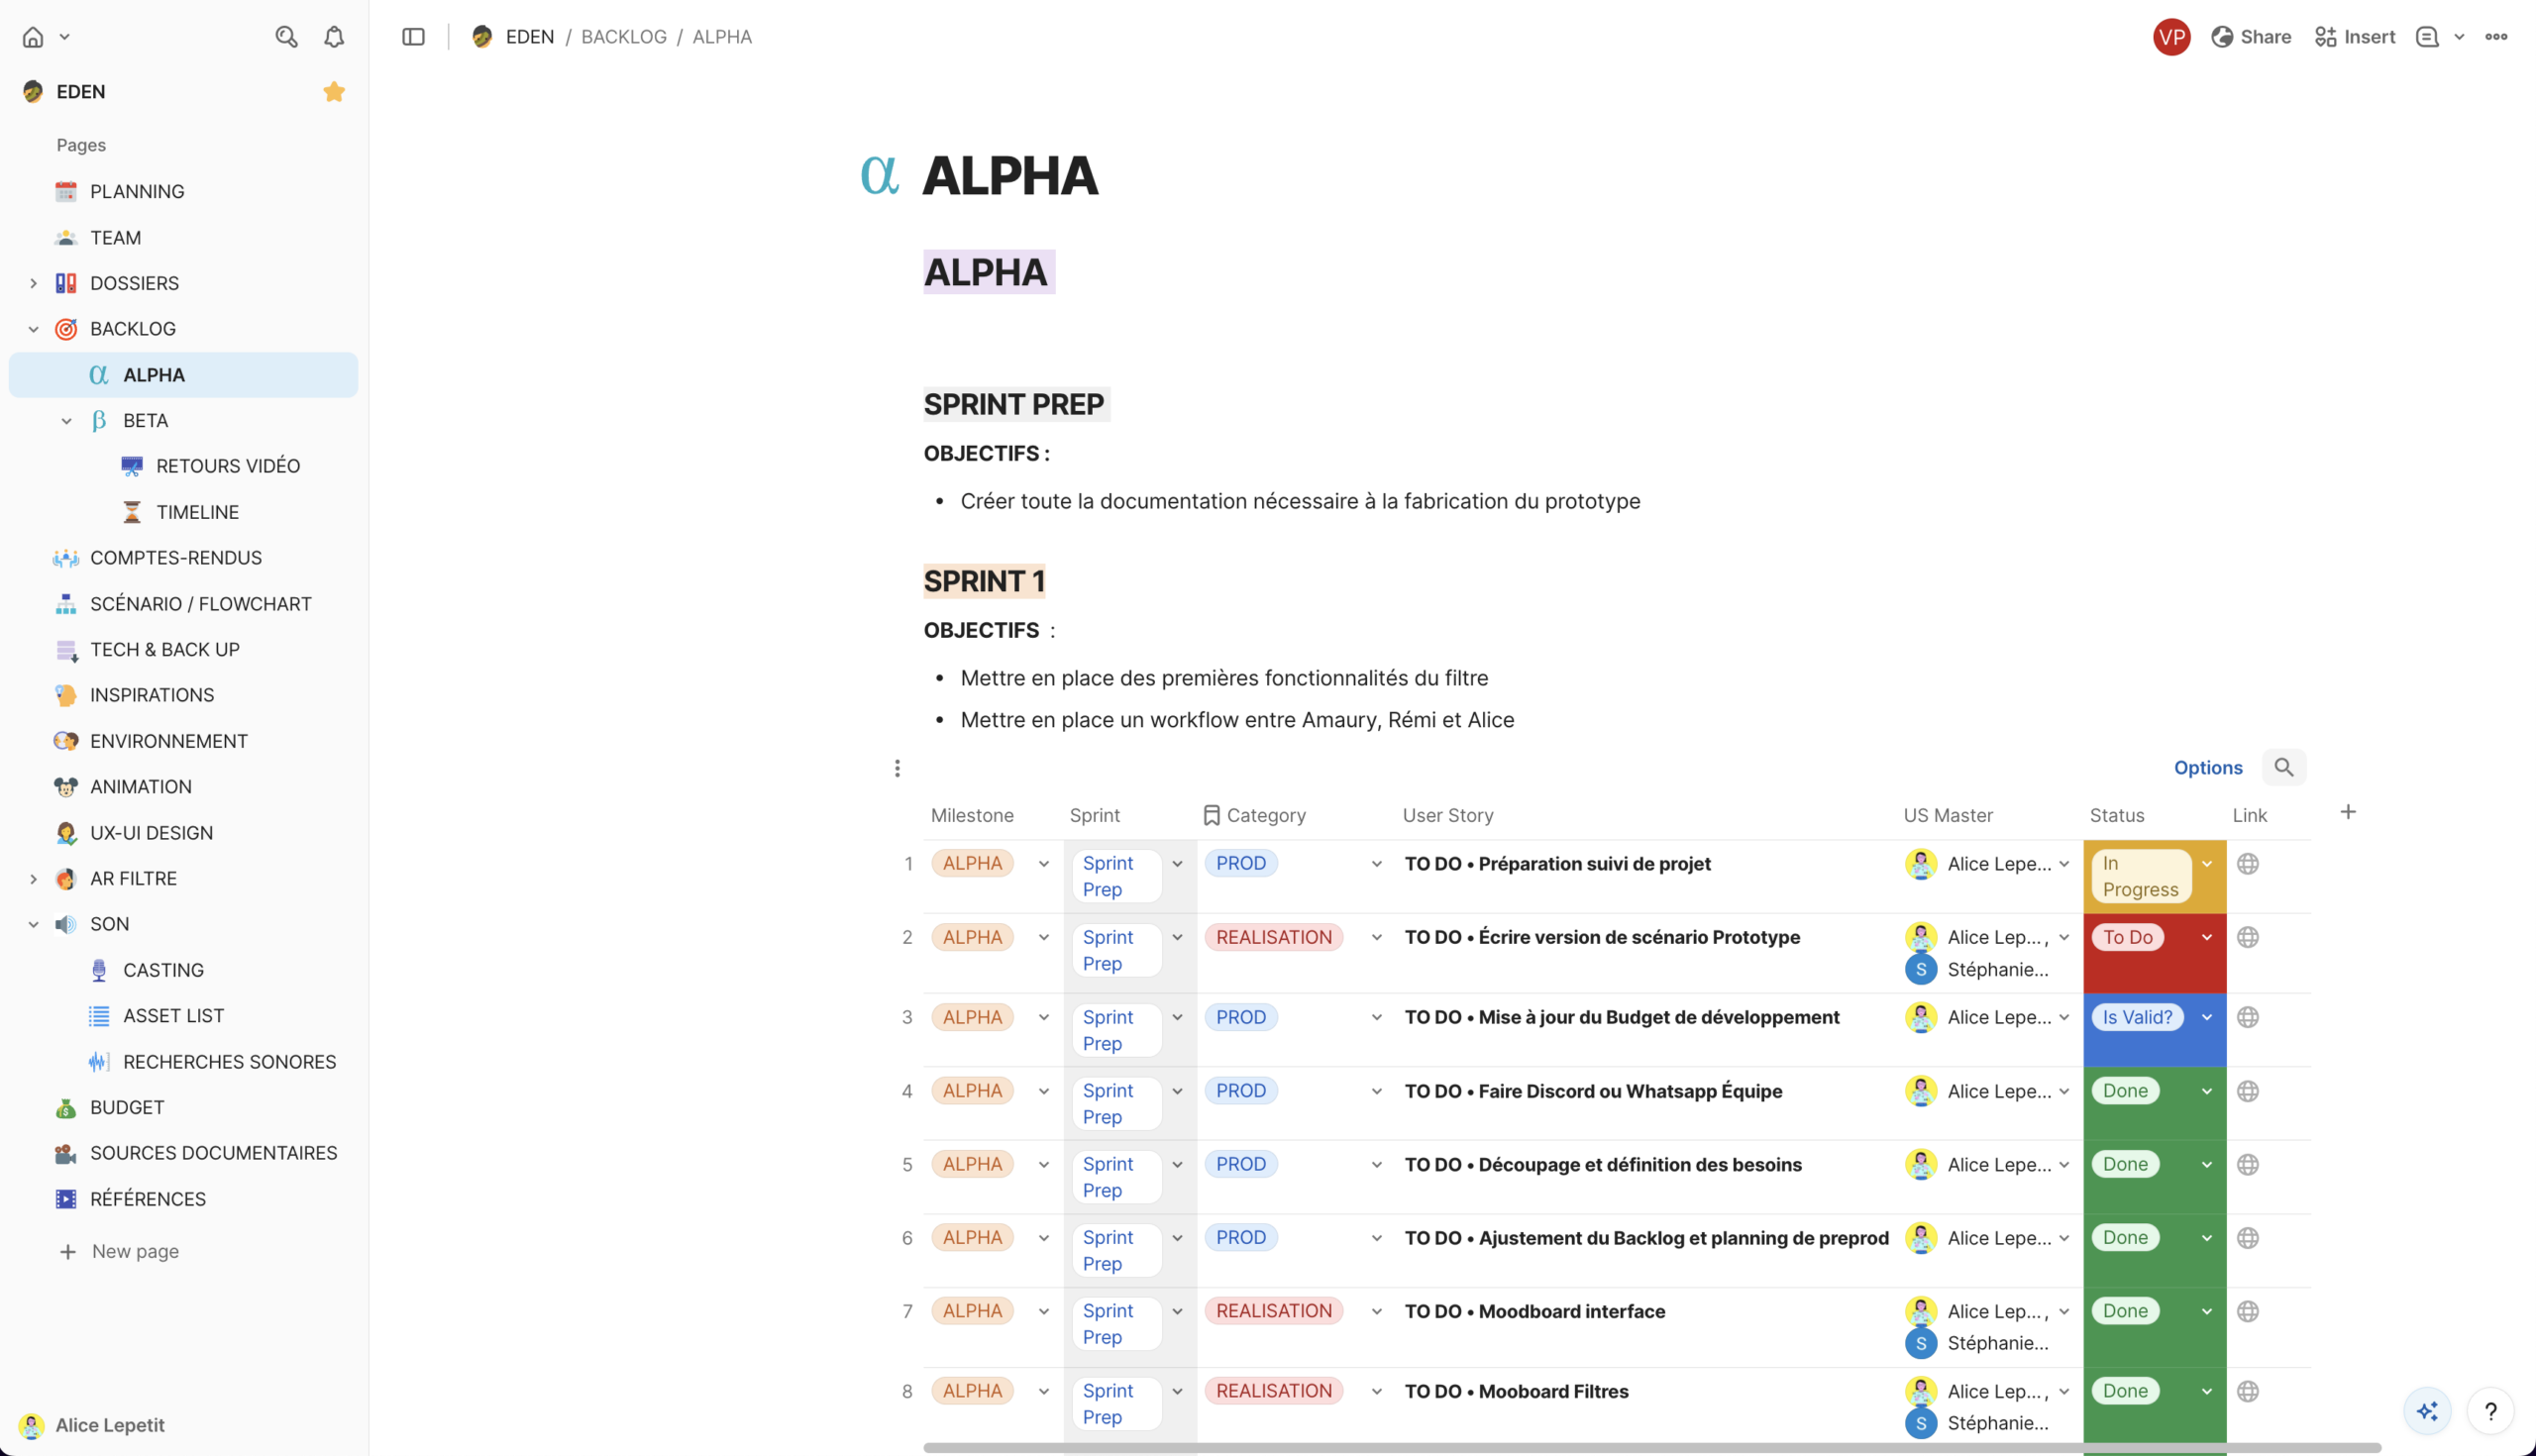Add a new column with plus icon
The height and width of the screenshot is (1456, 2536).
tap(2348, 812)
